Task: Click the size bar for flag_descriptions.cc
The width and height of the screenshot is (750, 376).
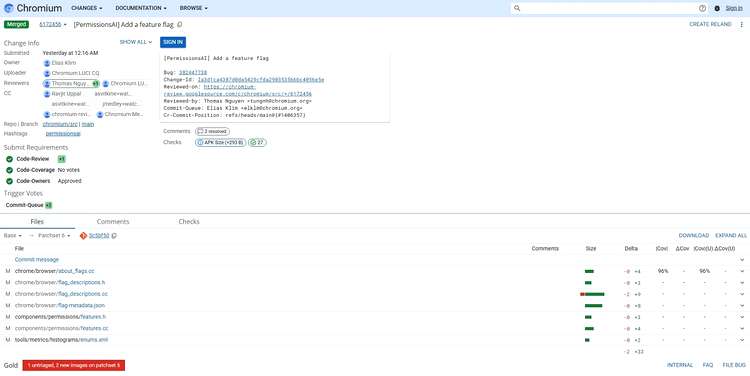Action: [592, 294]
